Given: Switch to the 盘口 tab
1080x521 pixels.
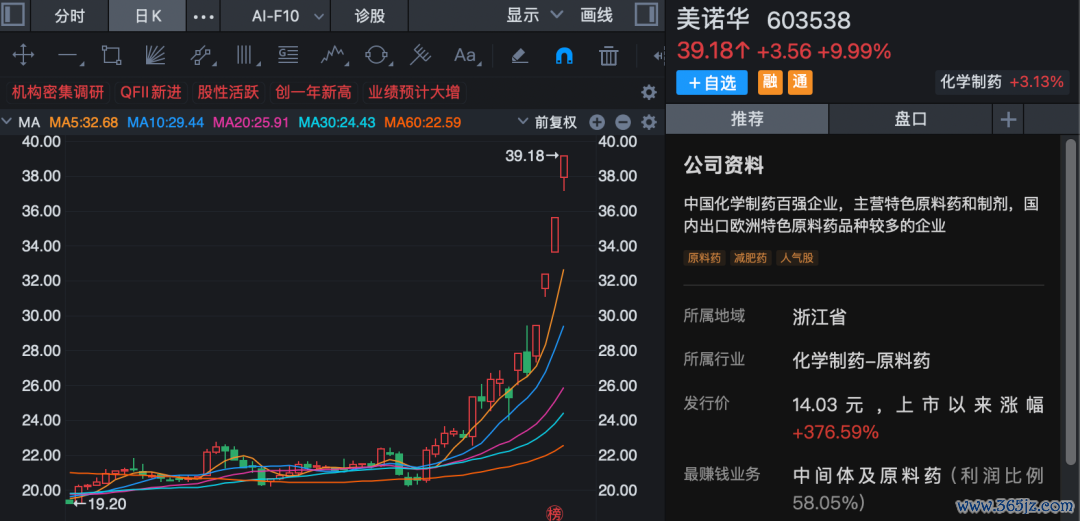Looking at the screenshot, I should tap(911, 119).
